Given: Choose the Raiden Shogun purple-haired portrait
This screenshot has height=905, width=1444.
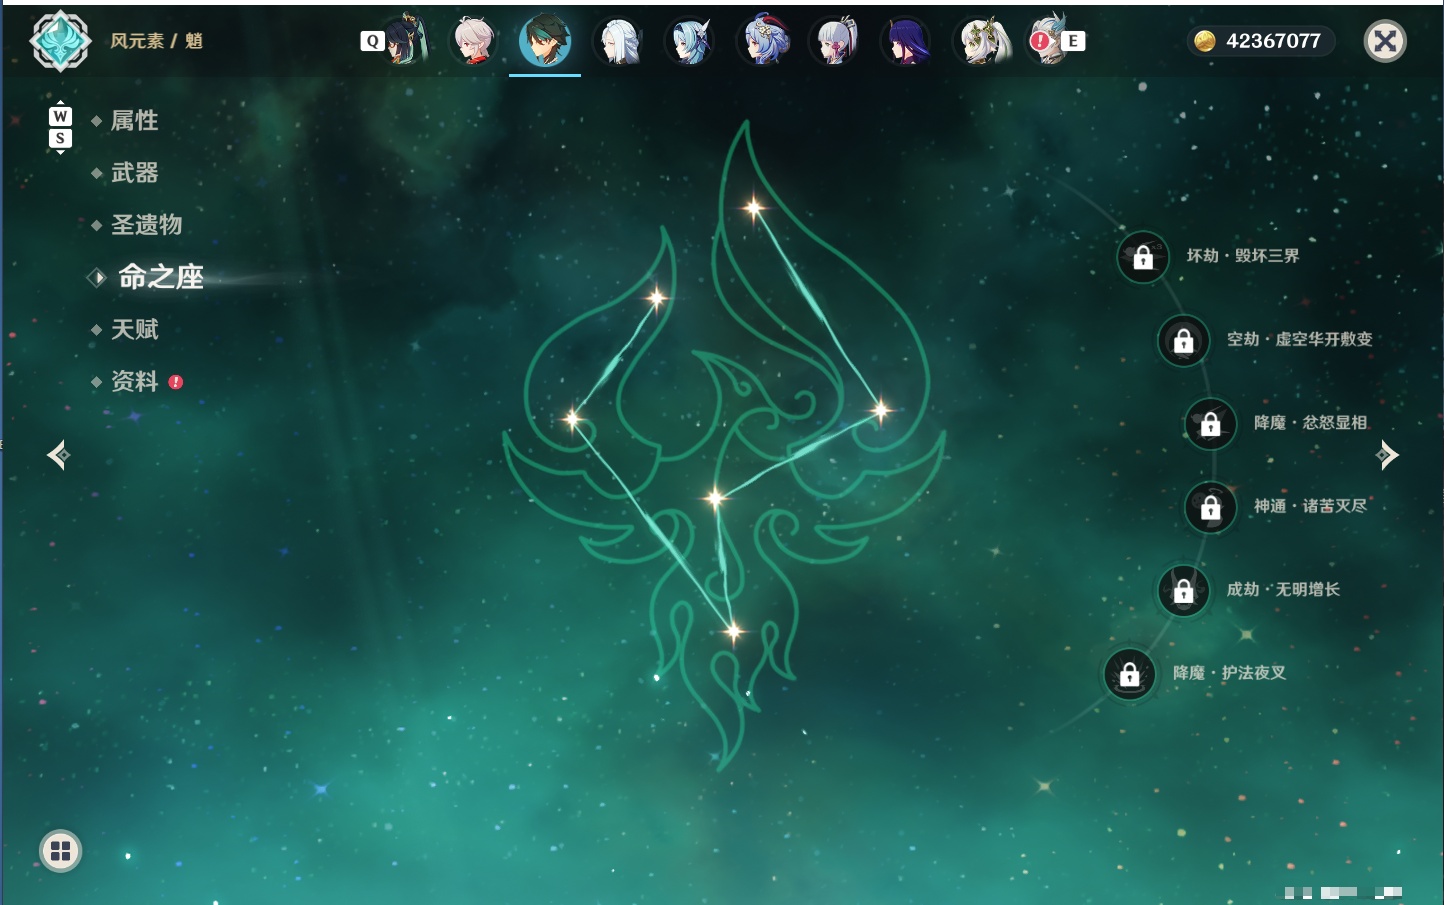Looking at the screenshot, I should pyautogui.click(x=907, y=41).
